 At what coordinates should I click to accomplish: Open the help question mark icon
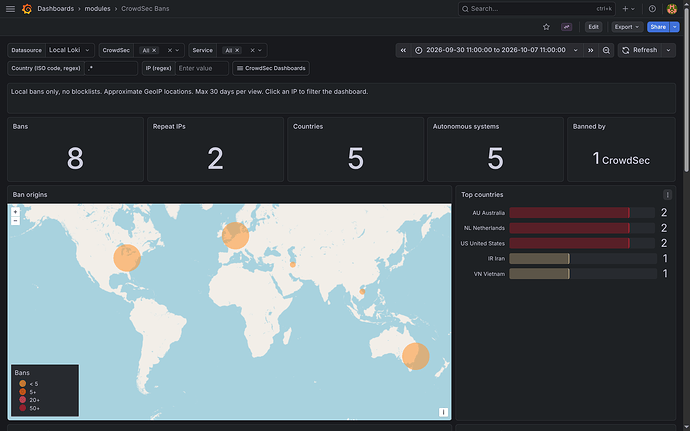pyautogui.click(x=652, y=9)
